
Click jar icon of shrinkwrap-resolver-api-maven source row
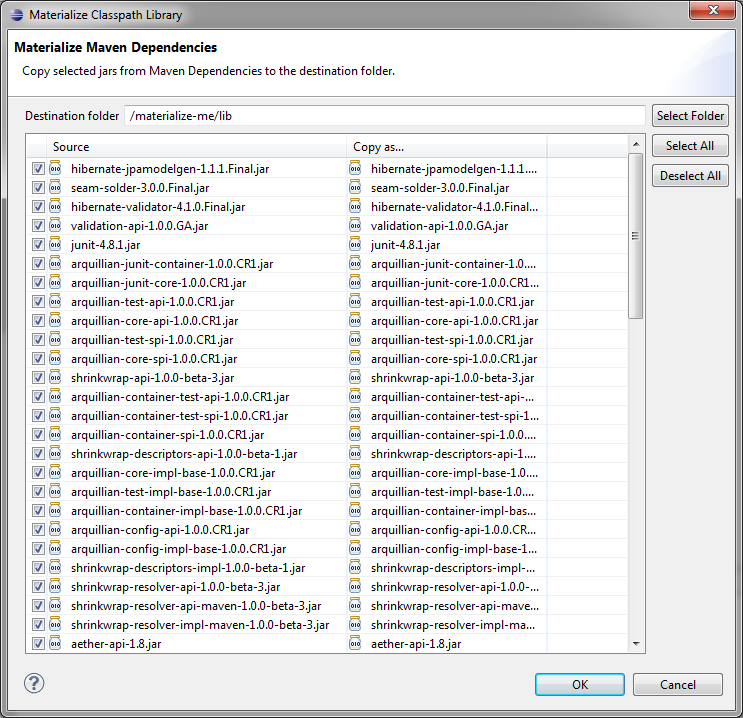pyautogui.click(x=55, y=605)
